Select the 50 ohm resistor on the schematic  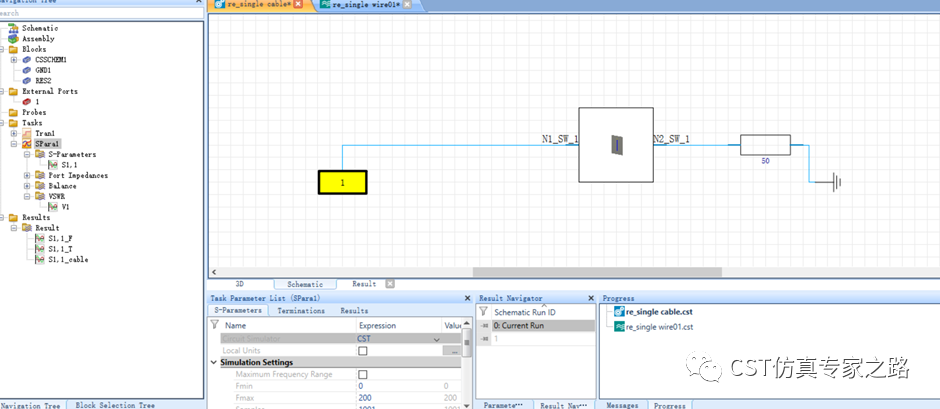[765, 145]
